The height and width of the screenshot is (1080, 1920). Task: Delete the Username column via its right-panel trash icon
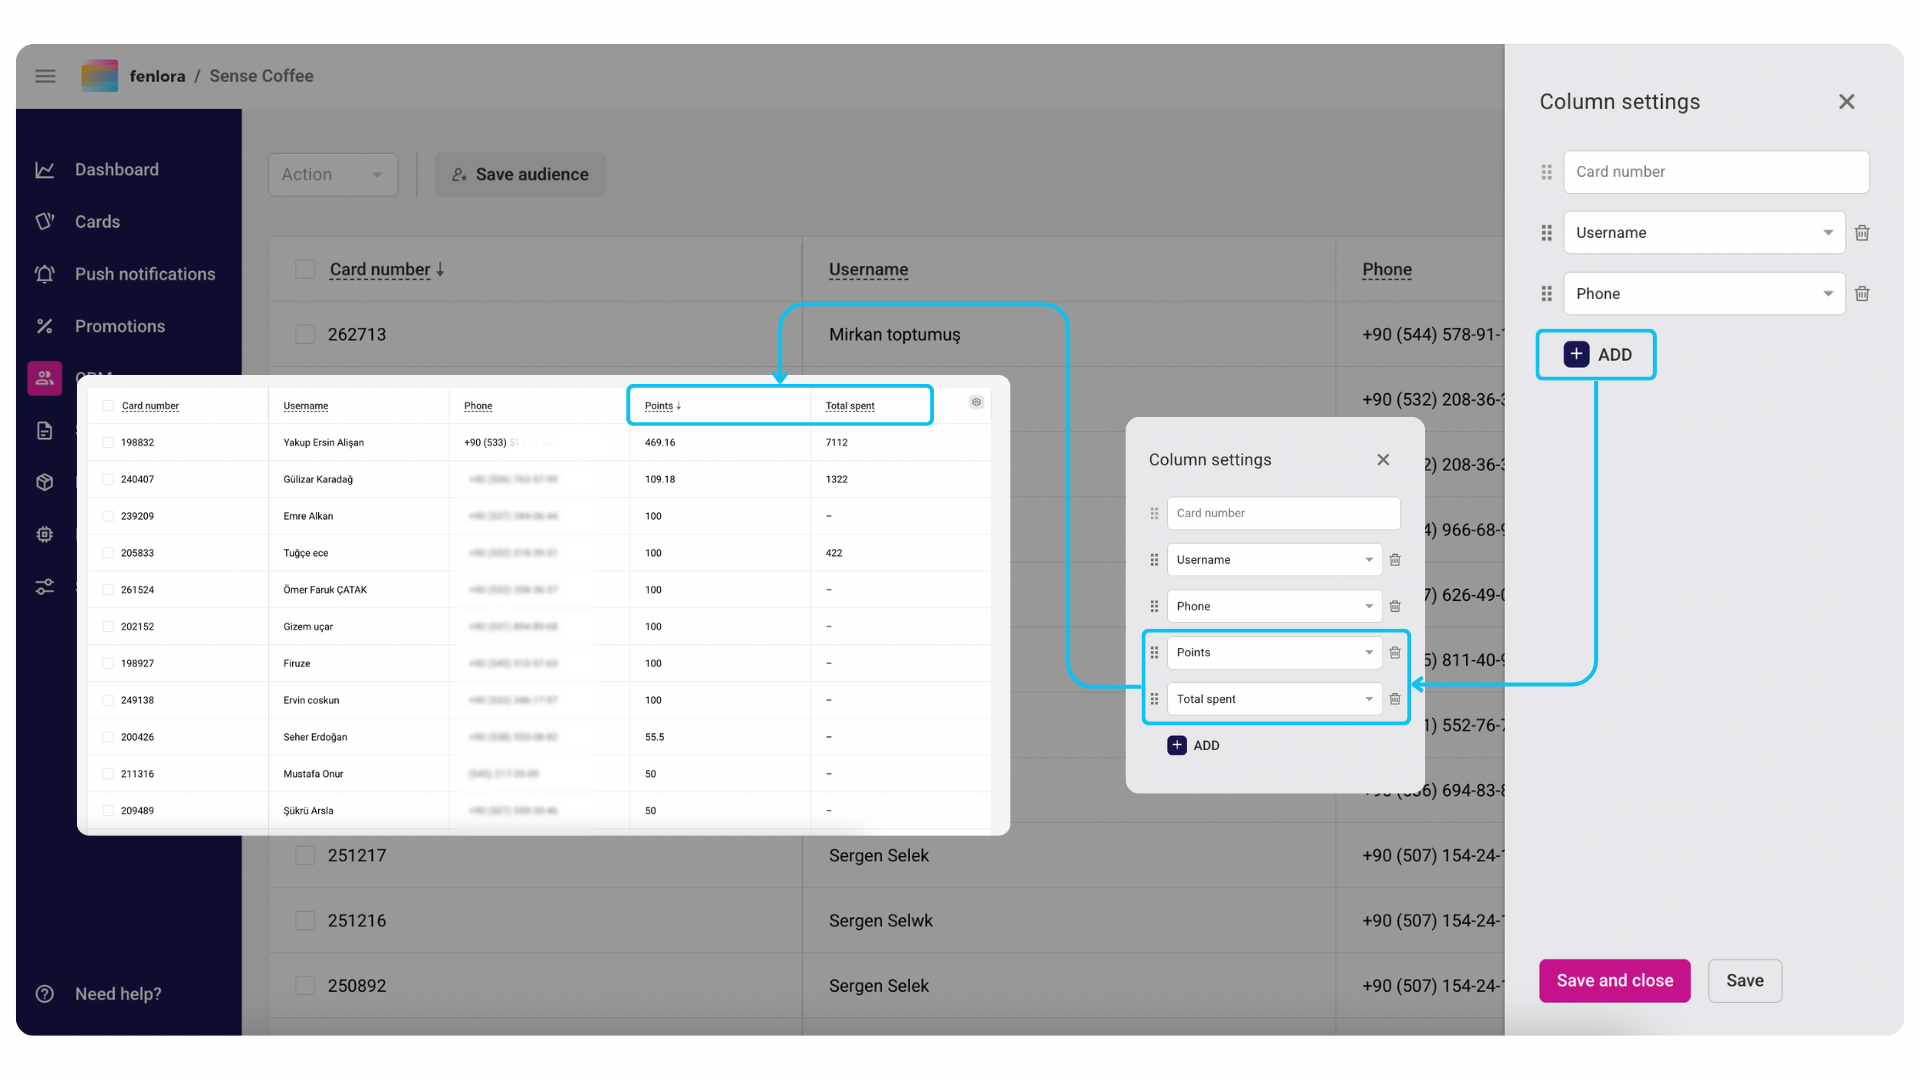1862,233
